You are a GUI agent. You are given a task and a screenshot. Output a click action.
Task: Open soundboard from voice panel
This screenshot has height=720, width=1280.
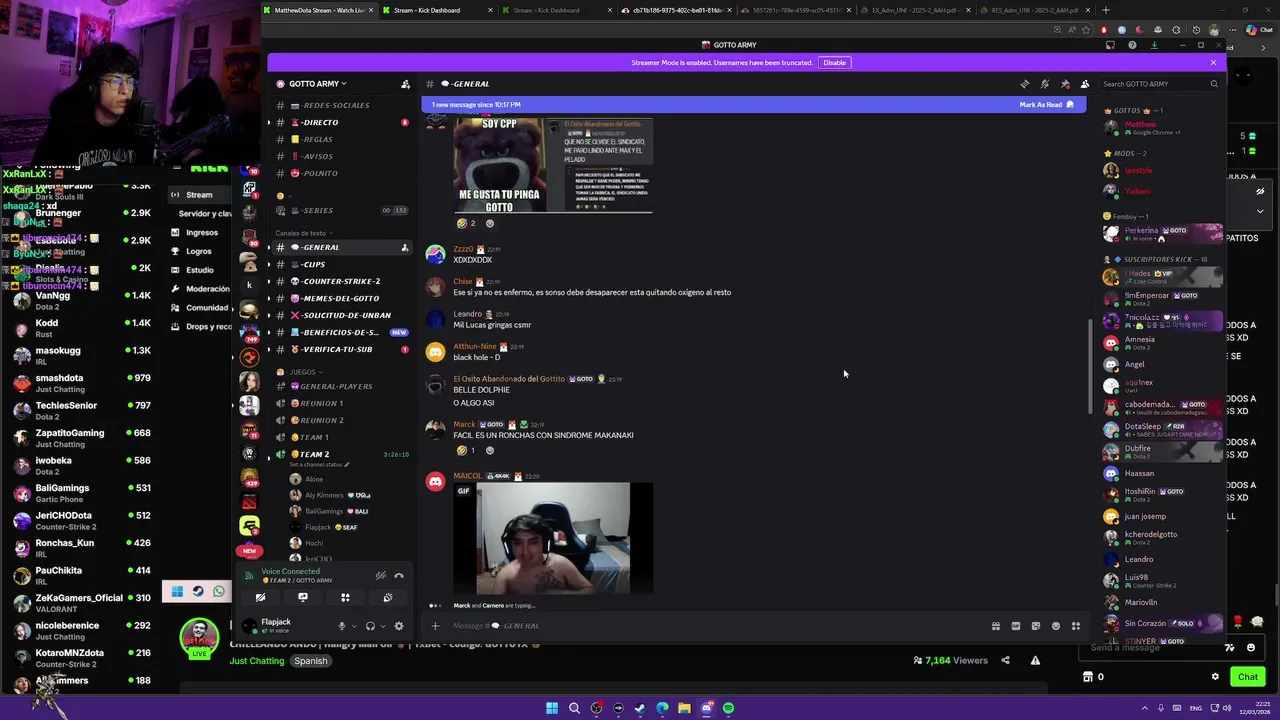coord(388,597)
